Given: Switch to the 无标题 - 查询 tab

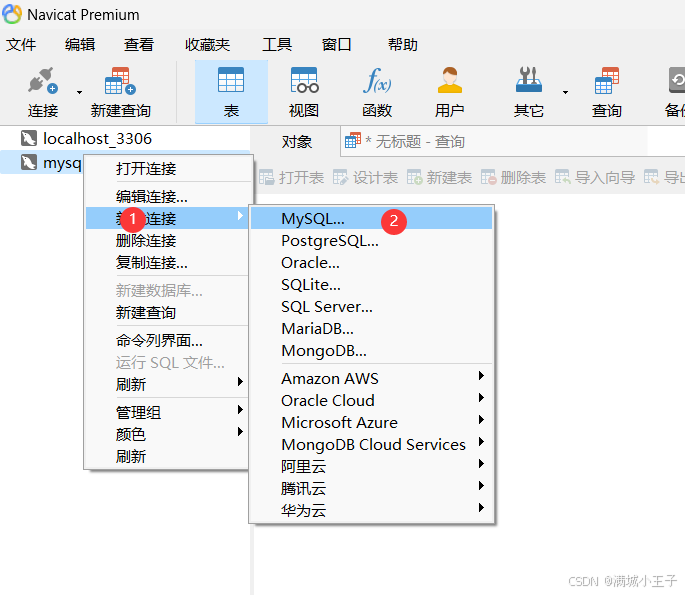Looking at the screenshot, I should [405, 142].
